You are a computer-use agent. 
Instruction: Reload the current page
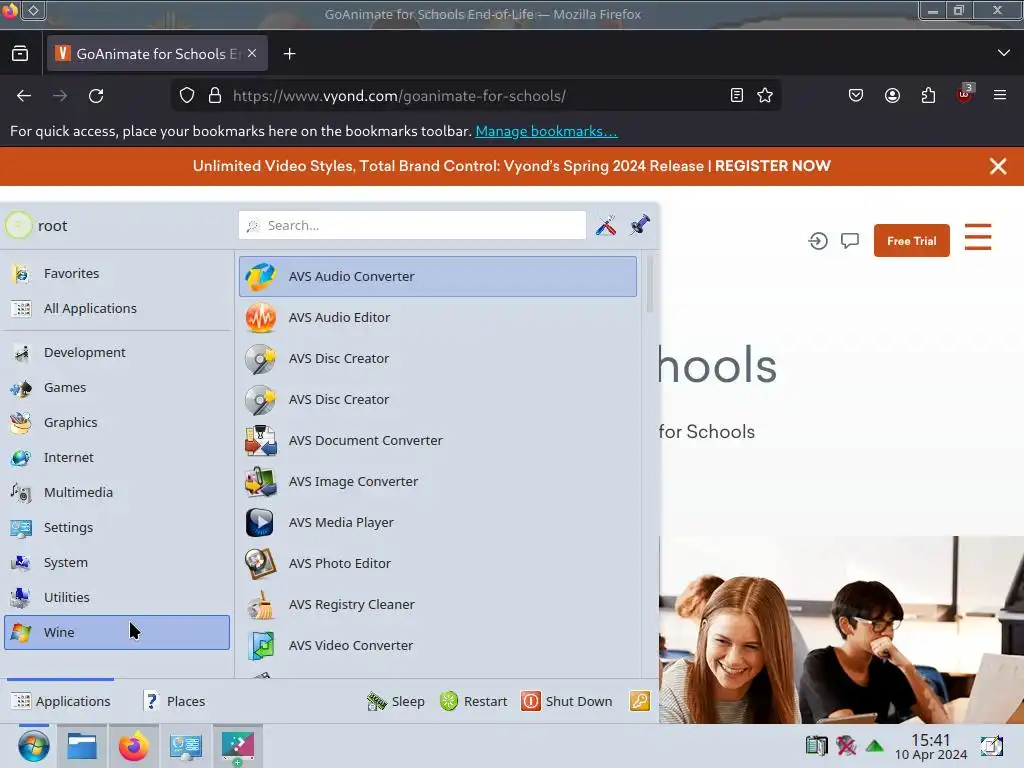coord(96,96)
